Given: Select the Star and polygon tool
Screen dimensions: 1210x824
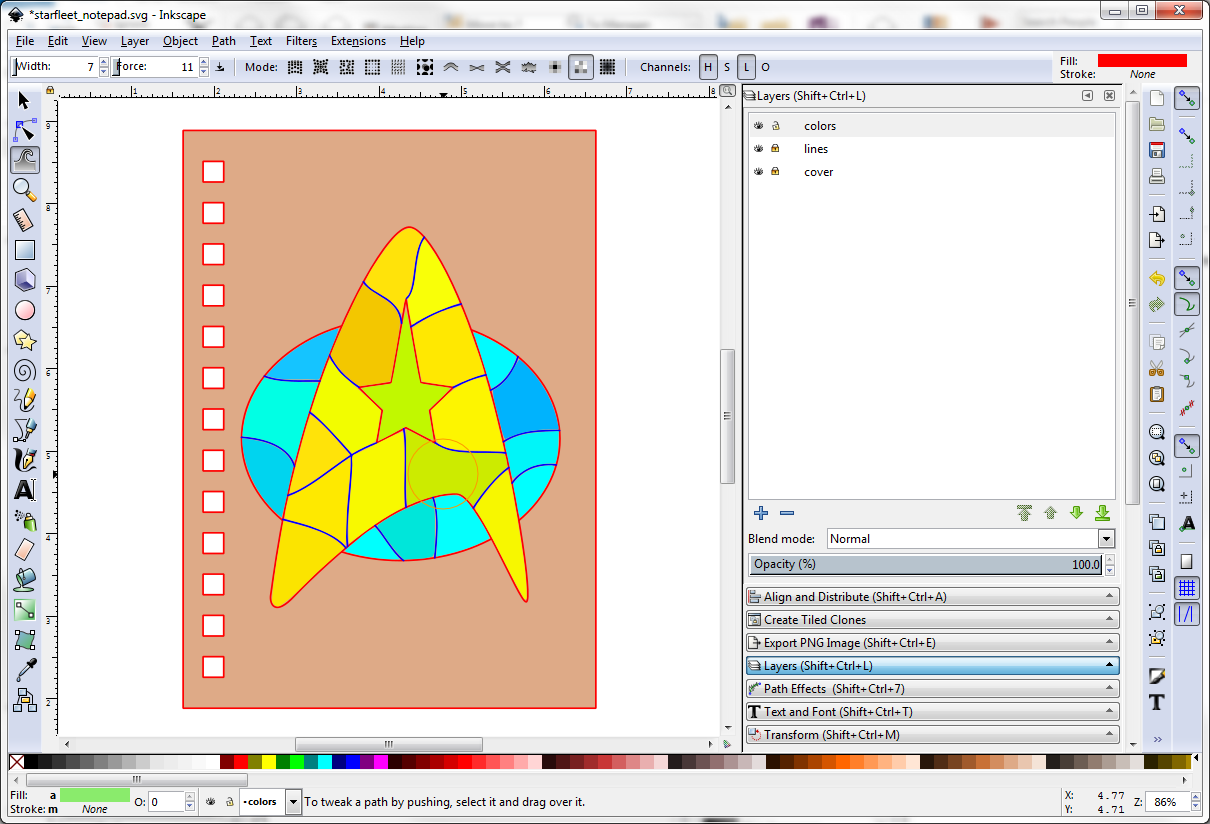Looking at the screenshot, I should tap(25, 340).
